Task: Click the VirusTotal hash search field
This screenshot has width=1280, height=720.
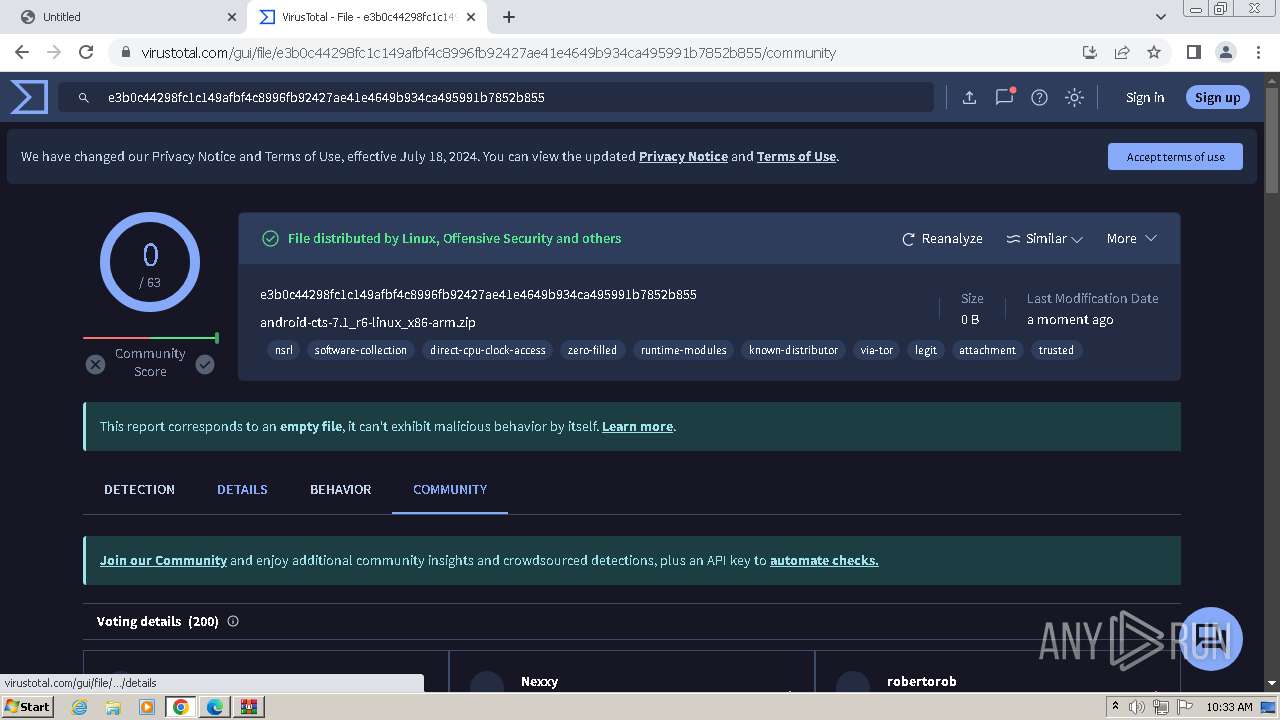Action: point(496,97)
